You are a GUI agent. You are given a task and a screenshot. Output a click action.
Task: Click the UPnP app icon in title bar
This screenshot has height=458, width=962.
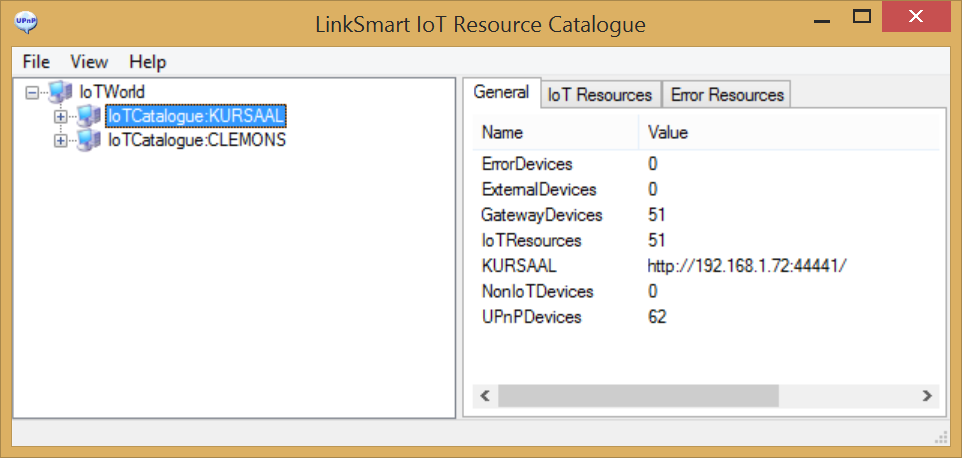[x=25, y=23]
